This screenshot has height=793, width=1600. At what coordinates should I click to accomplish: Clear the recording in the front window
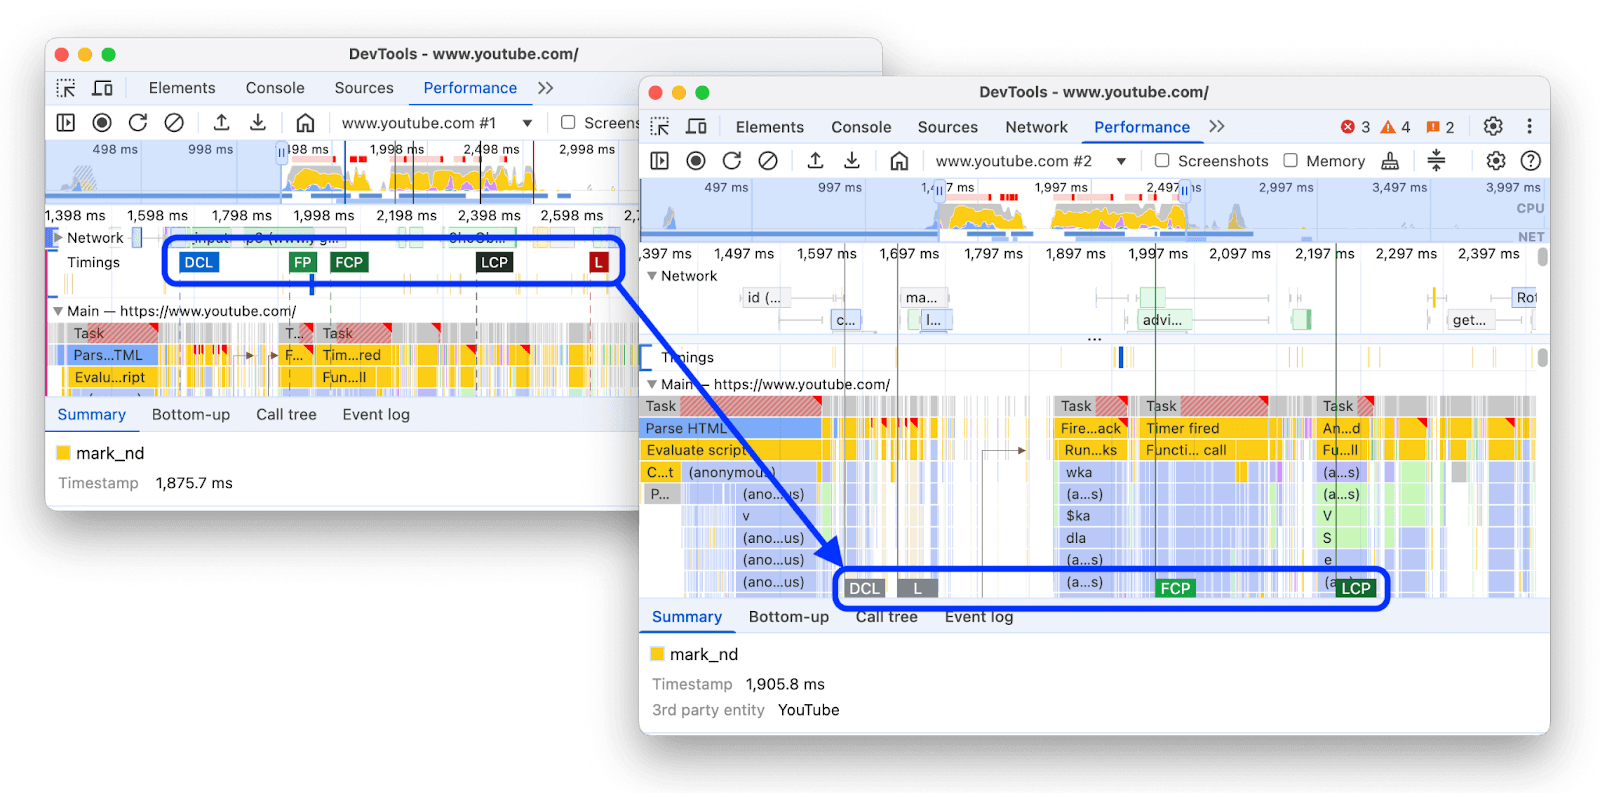click(768, 161)
